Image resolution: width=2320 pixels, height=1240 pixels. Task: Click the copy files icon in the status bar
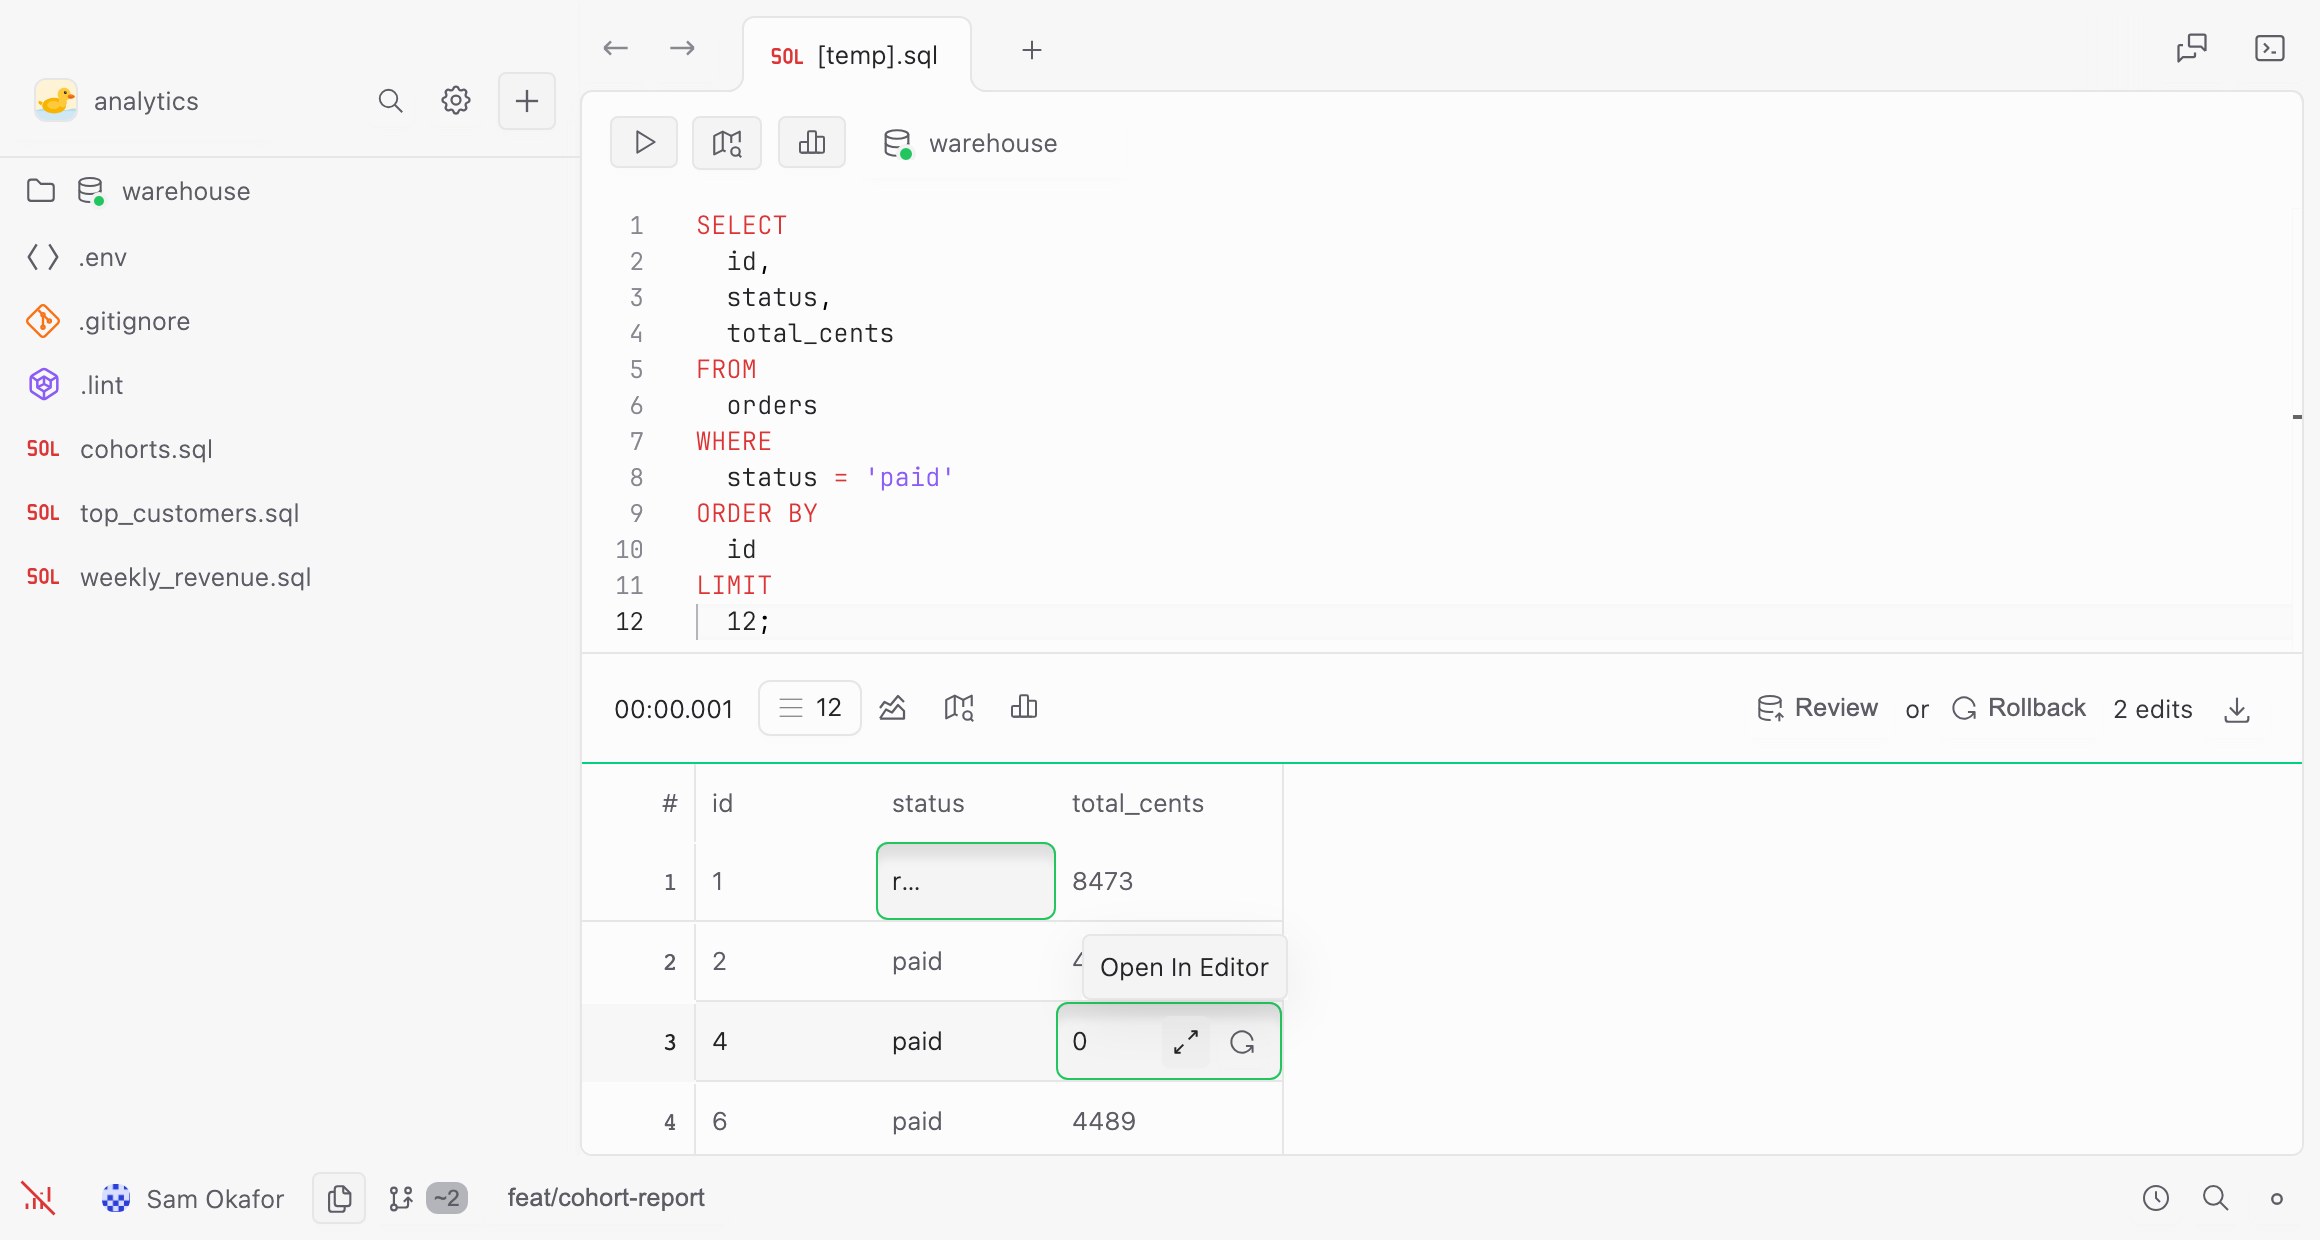(x=339, y=1198)
